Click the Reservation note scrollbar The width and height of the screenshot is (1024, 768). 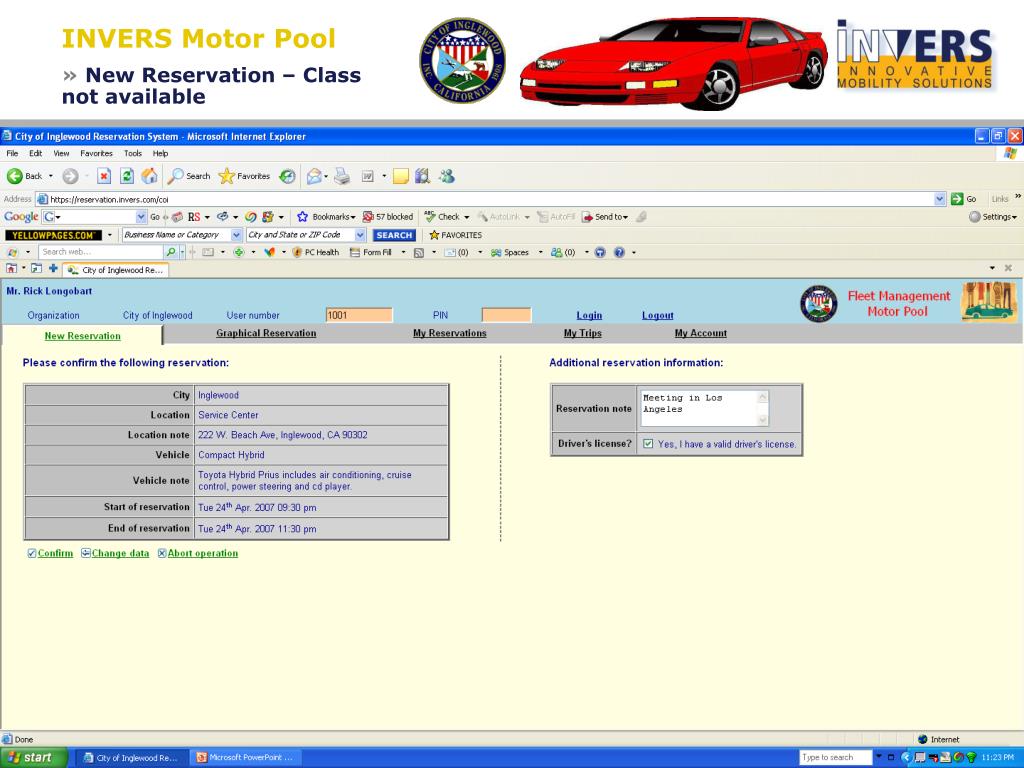[762, 408]
